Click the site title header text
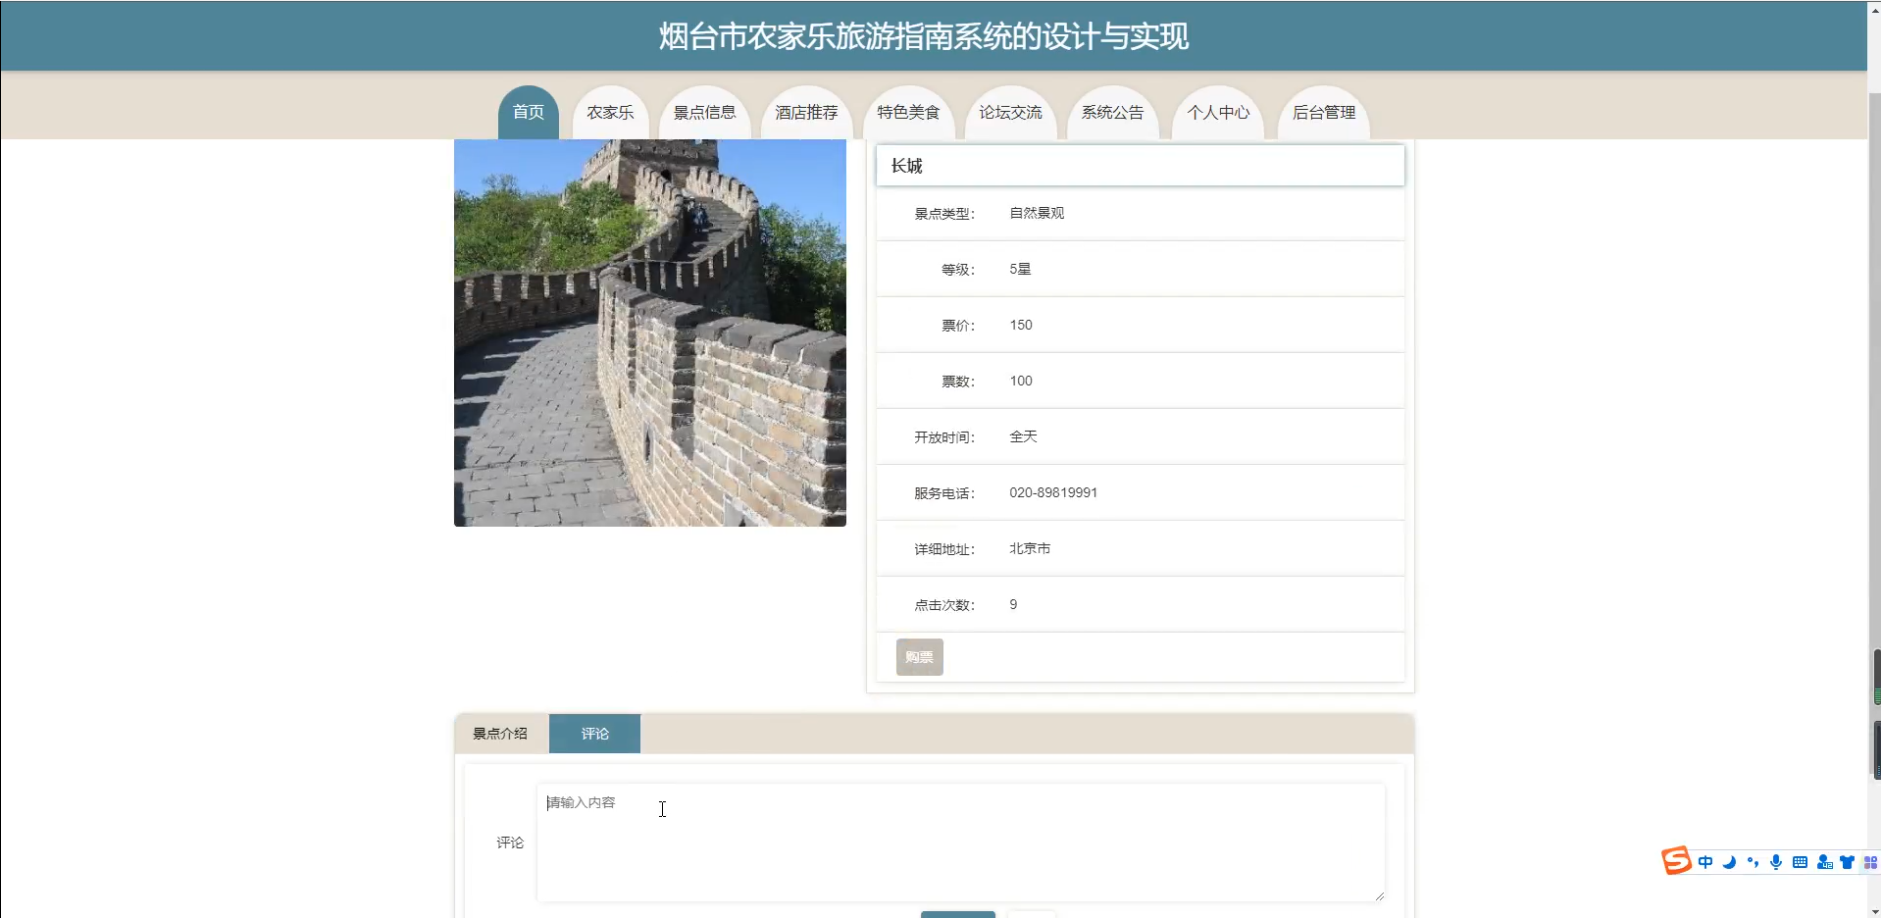 pyautogui.click(x=923, y=37)
